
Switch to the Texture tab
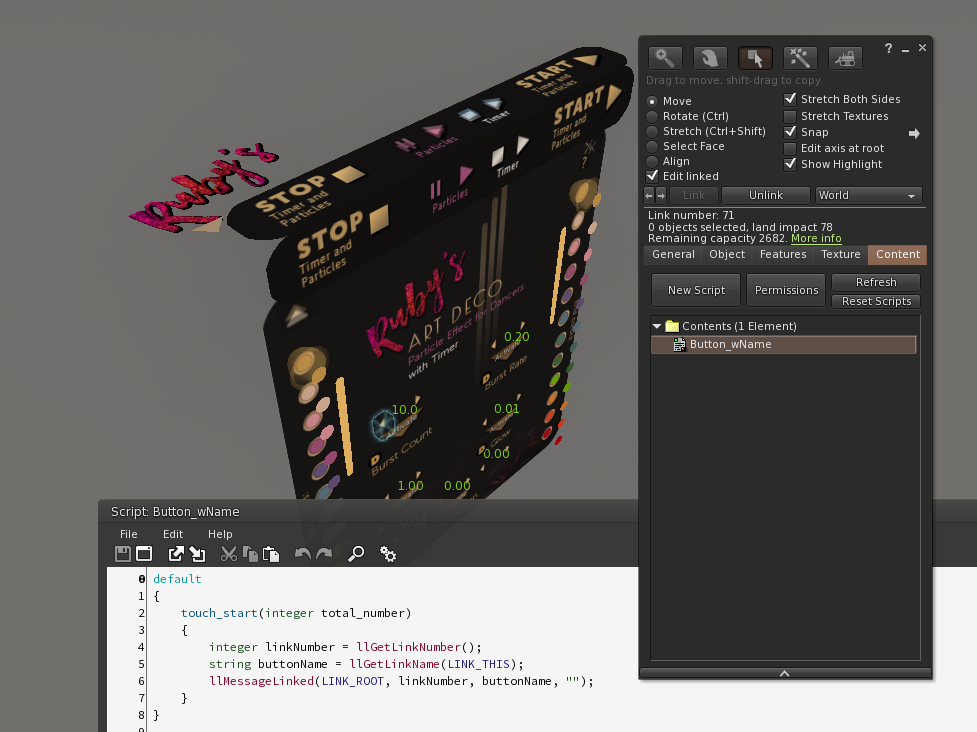click(x=840, y=255)
